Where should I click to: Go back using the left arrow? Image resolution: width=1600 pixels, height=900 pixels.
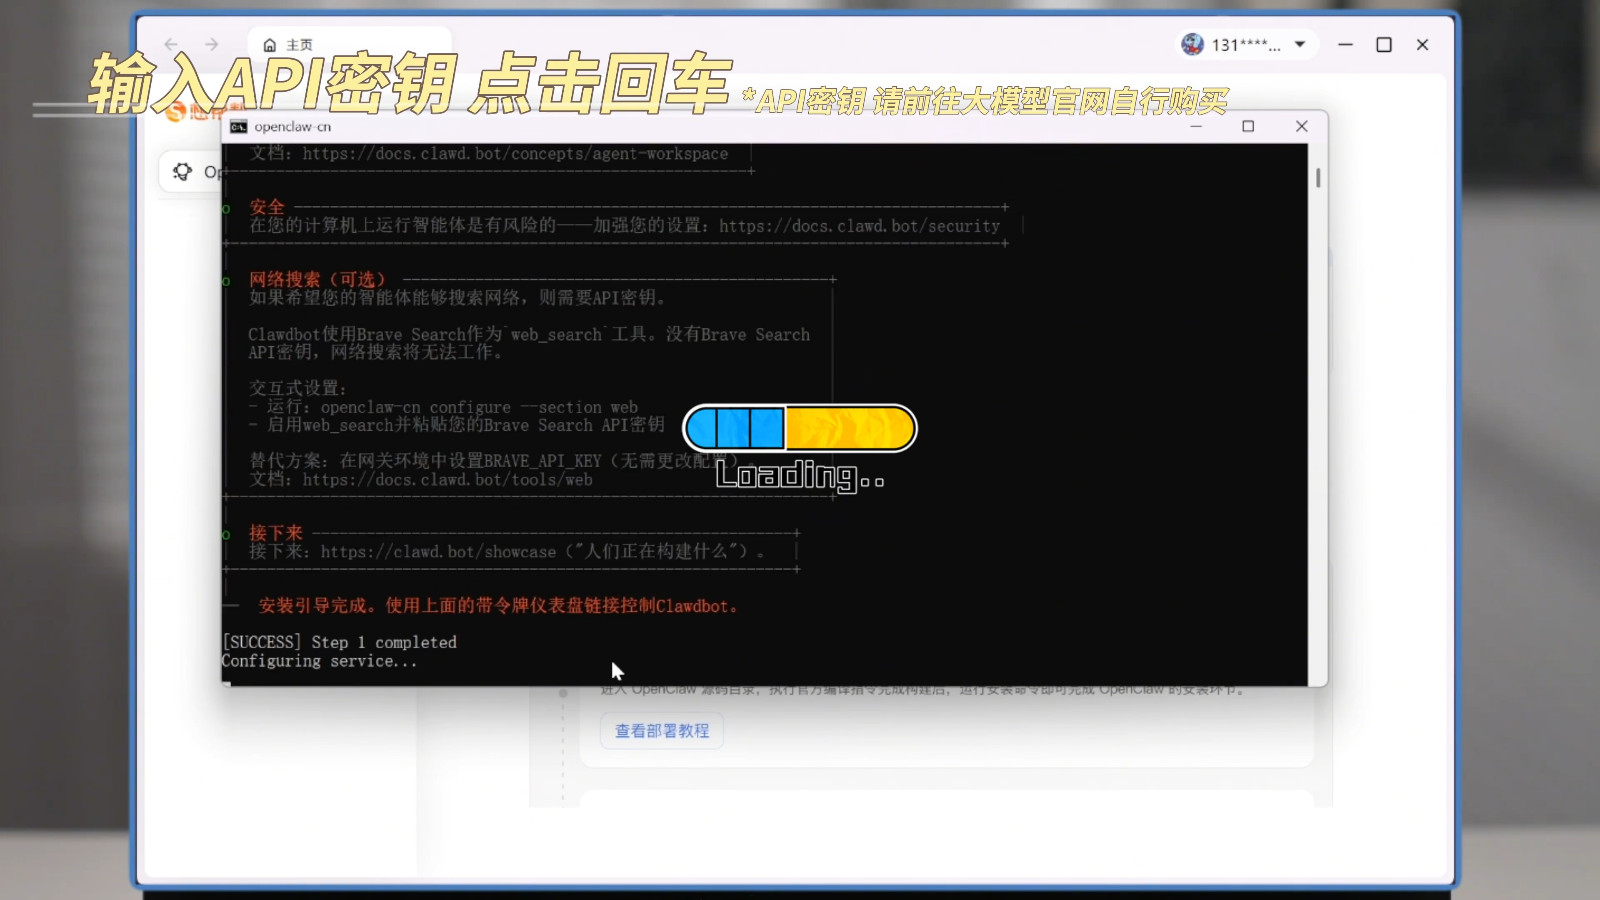pos(171,45)
